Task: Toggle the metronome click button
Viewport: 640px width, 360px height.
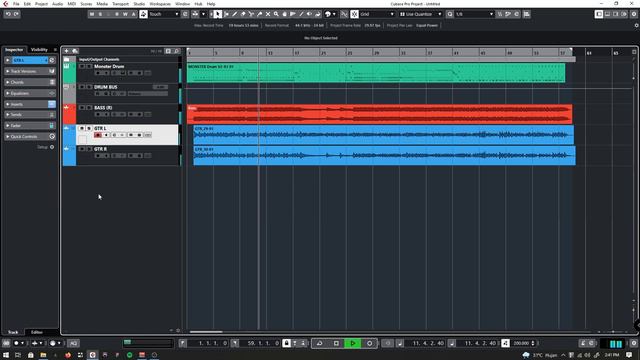Action: (x=583, y=343)
